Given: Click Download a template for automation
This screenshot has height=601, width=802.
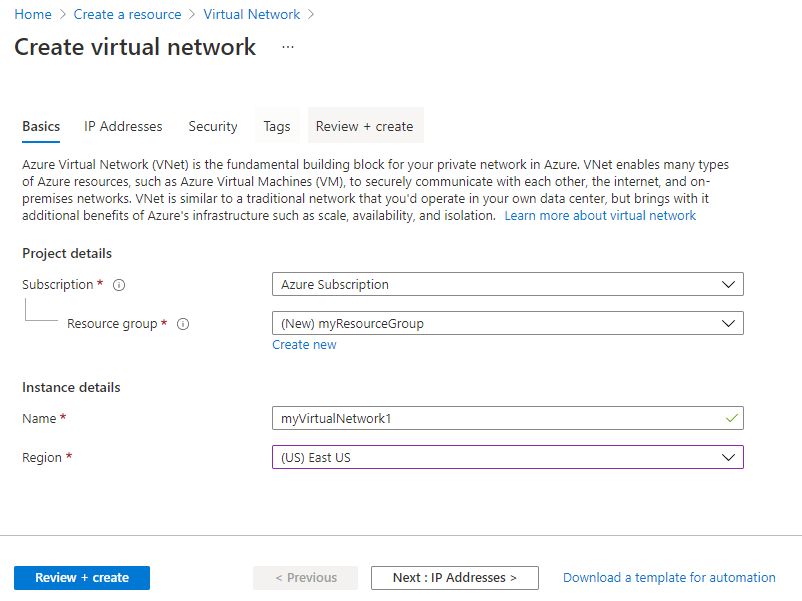Looking at the screenshot, I should [x=669, y=578].
